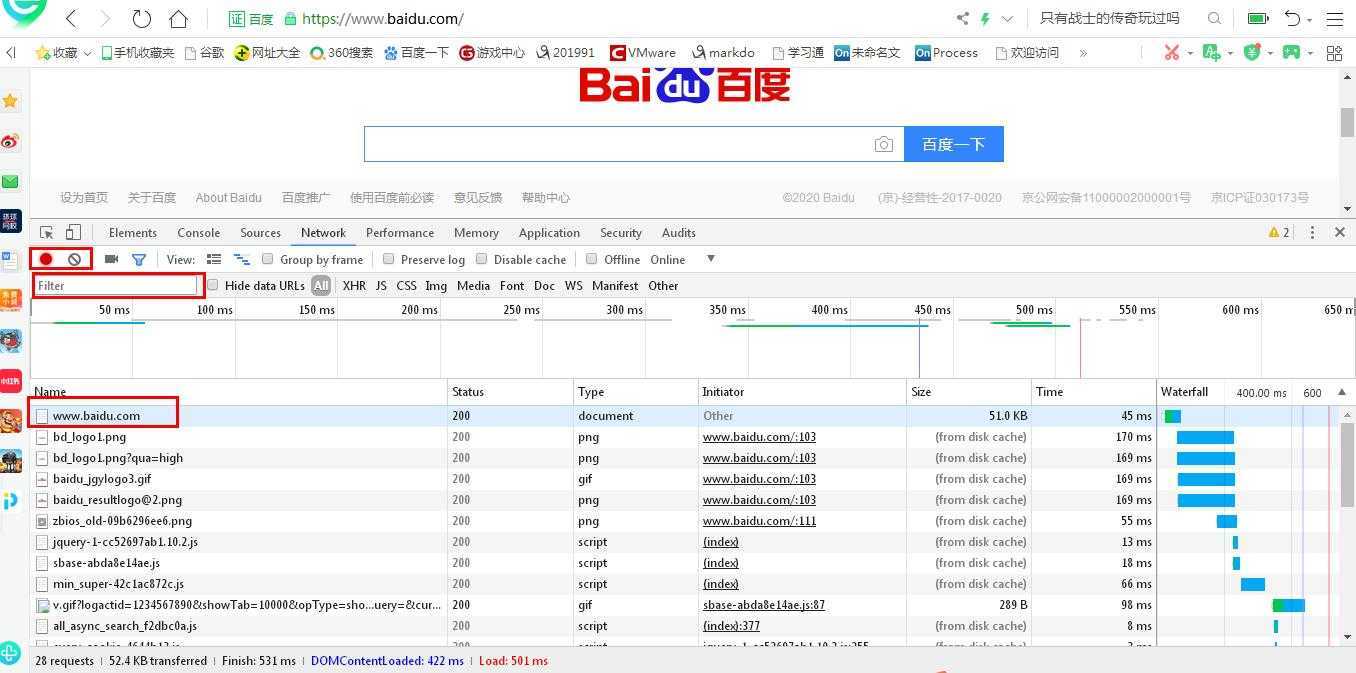
Task: Click the browser back arrow
Action: (72, 18)
